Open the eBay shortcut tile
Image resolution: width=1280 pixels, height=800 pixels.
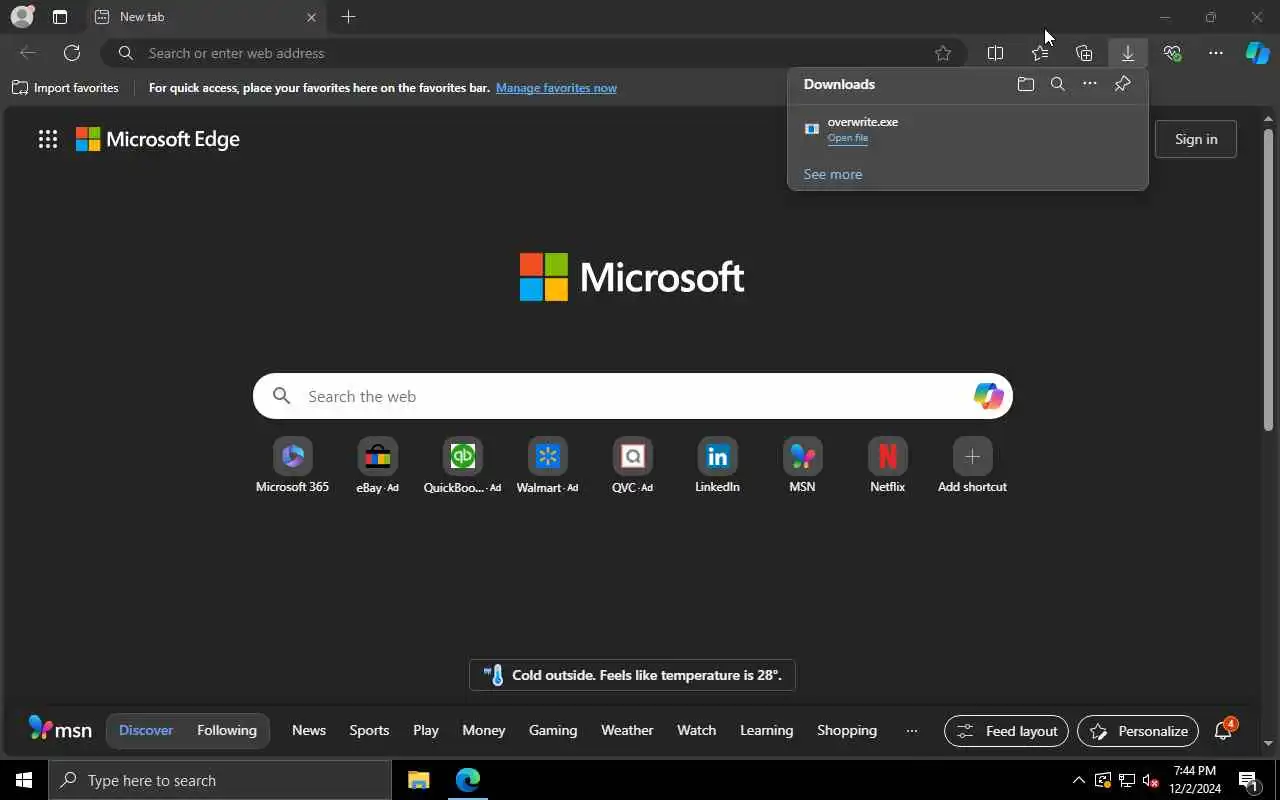pos(377,466)
